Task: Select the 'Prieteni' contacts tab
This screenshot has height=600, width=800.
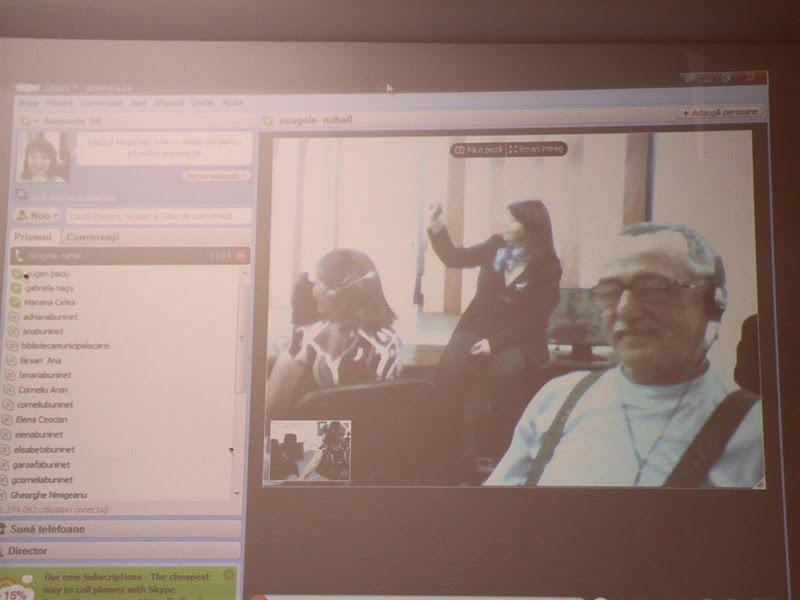Action: (x=33, y=237)
